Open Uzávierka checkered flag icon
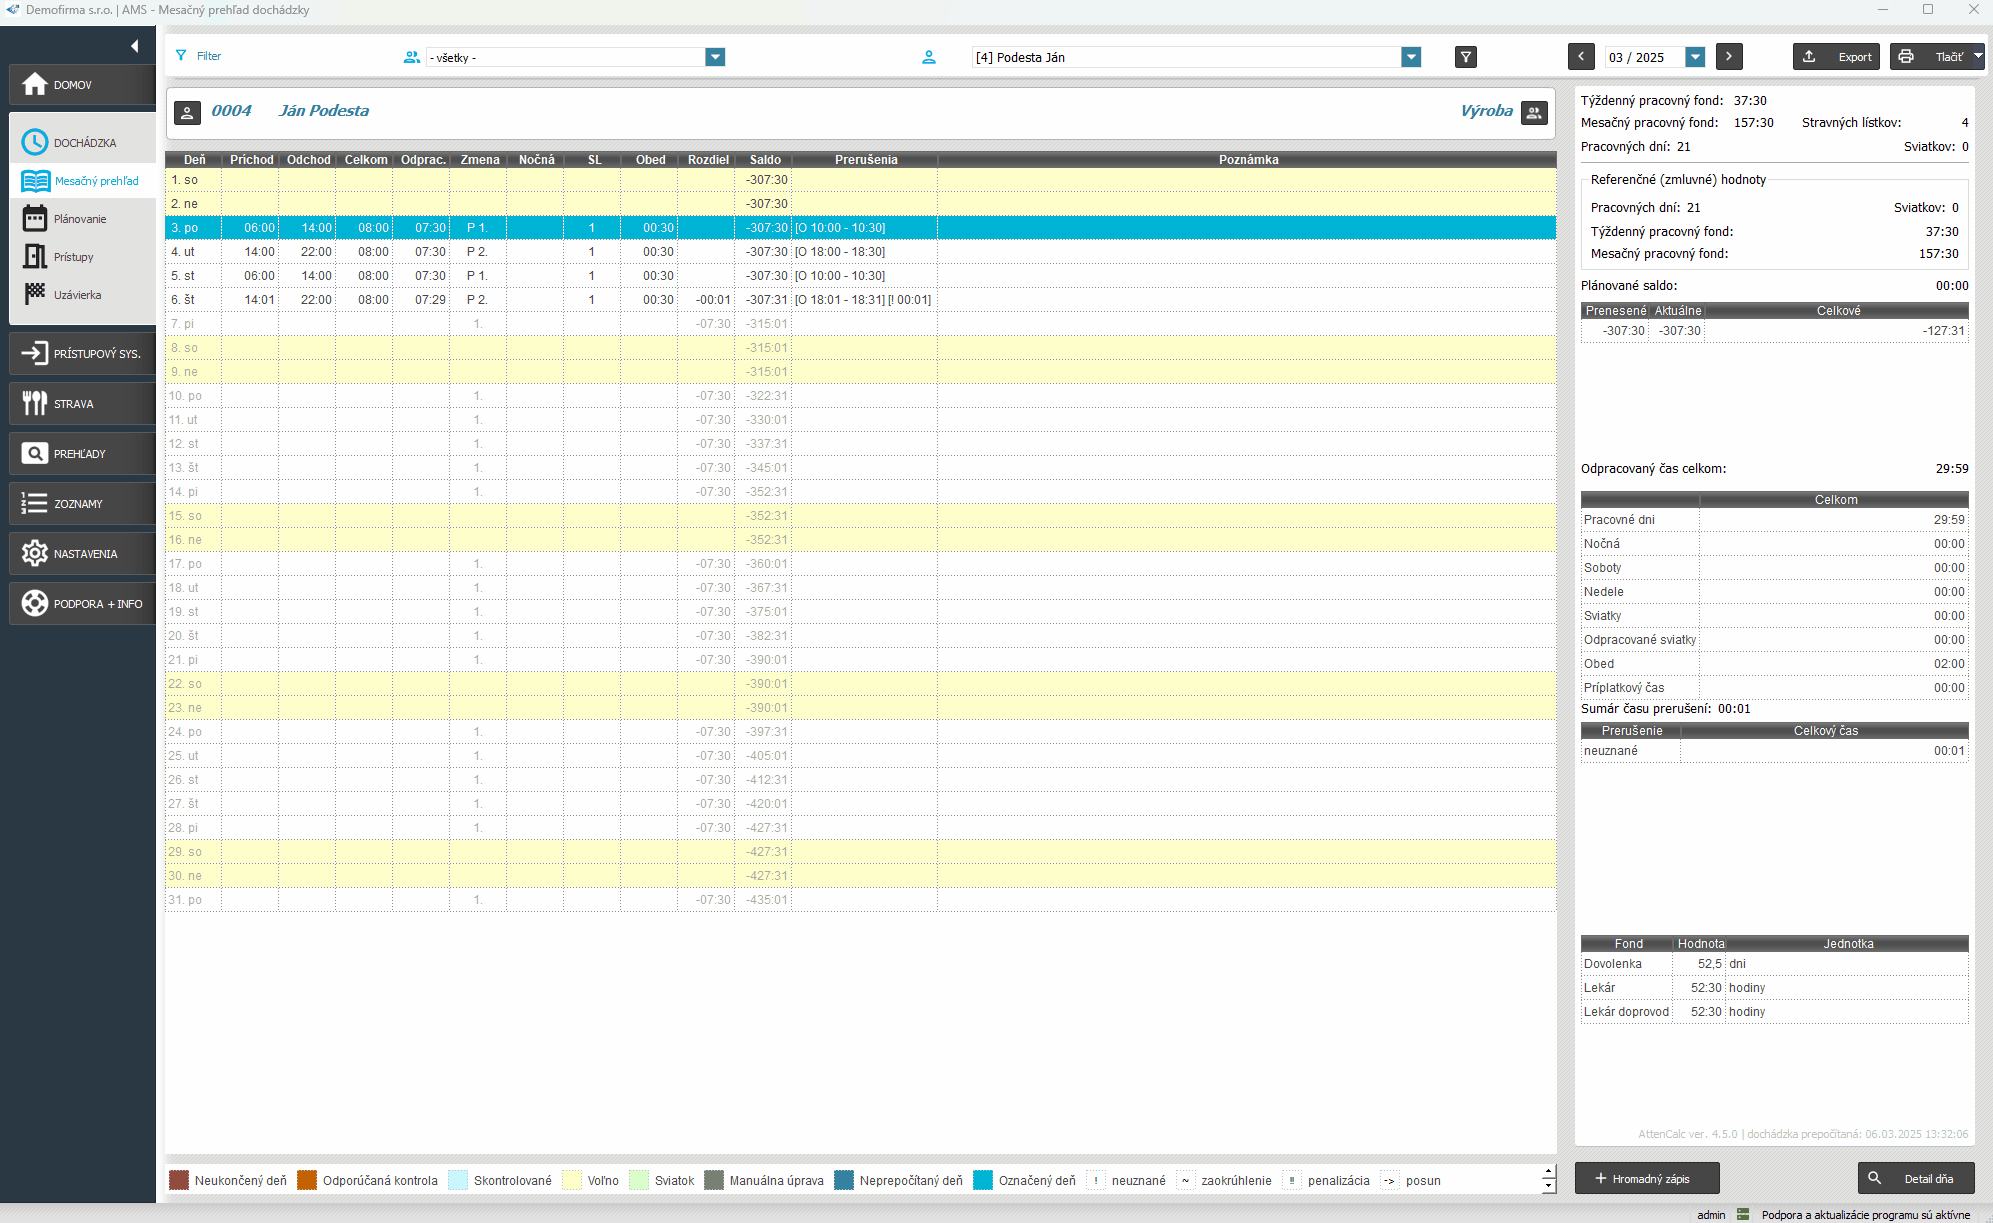 35,294
